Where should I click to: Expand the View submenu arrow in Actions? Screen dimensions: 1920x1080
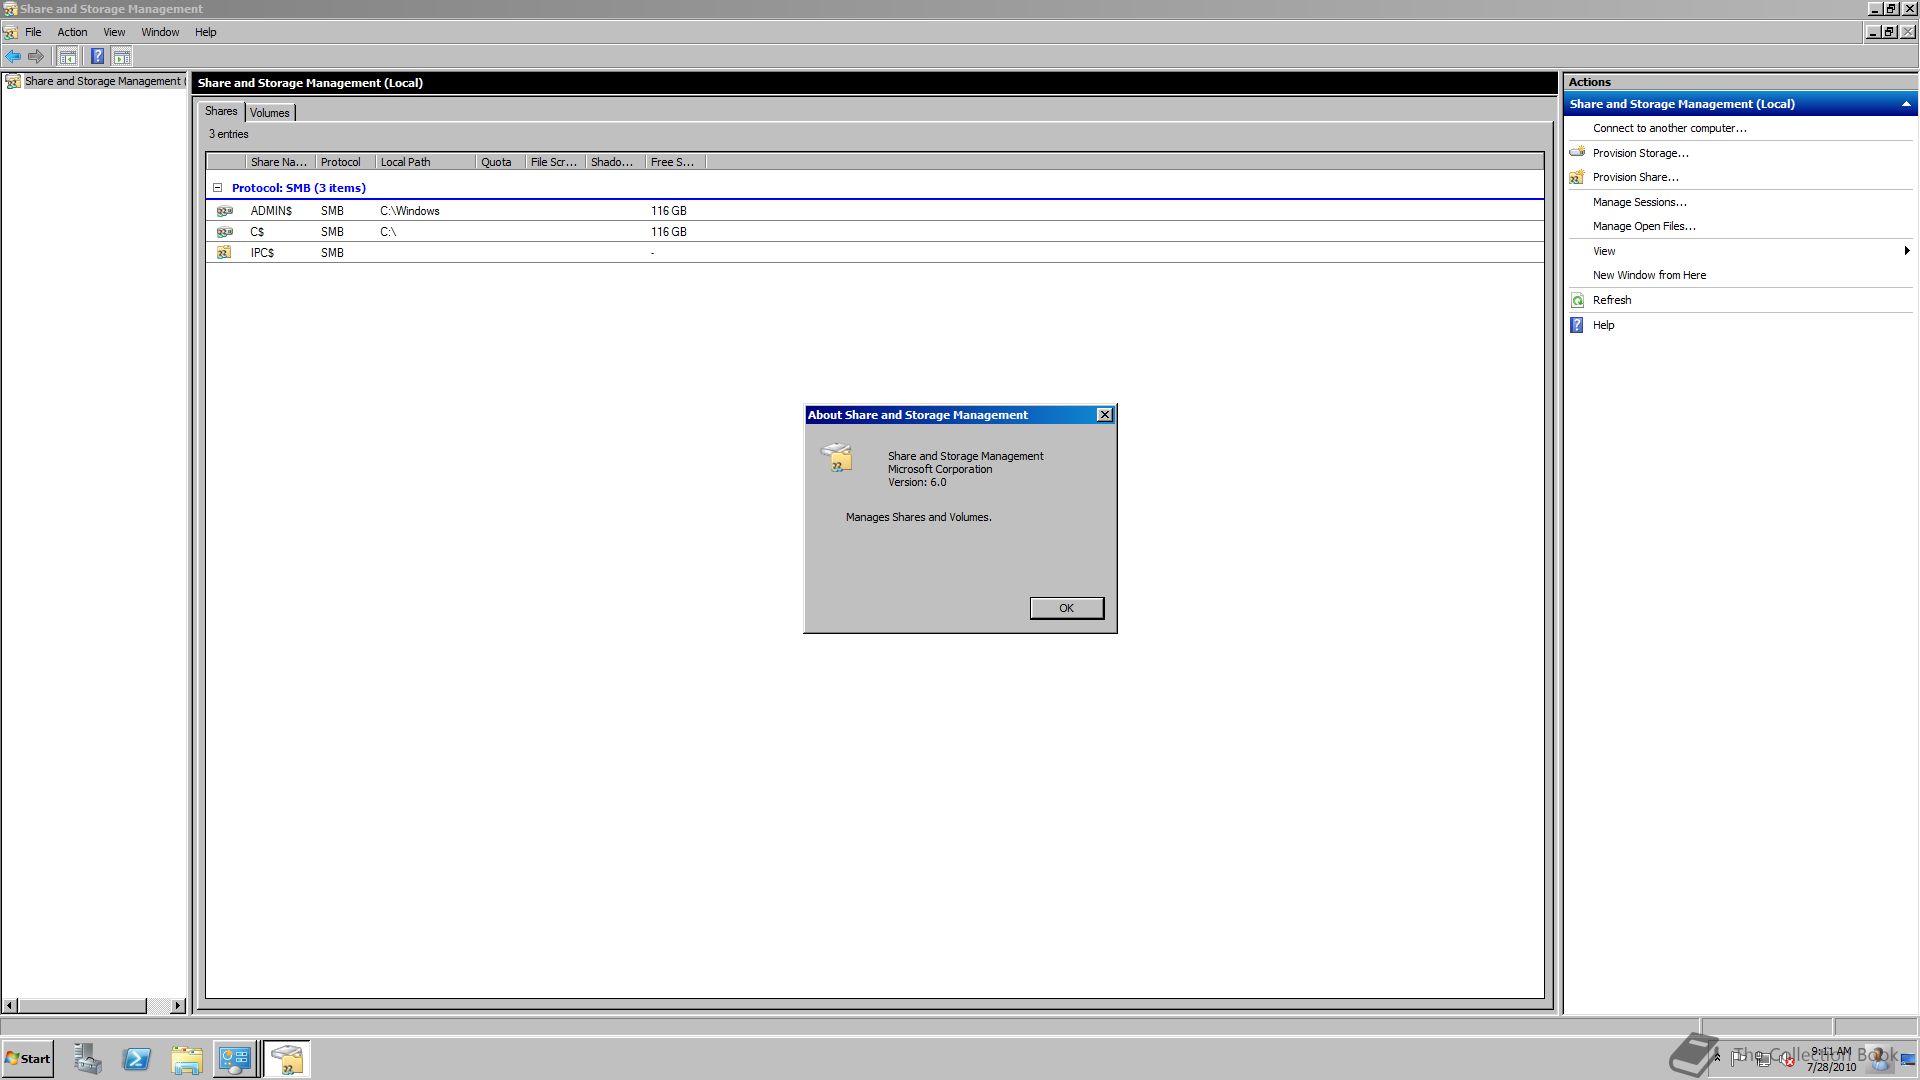1906,251
